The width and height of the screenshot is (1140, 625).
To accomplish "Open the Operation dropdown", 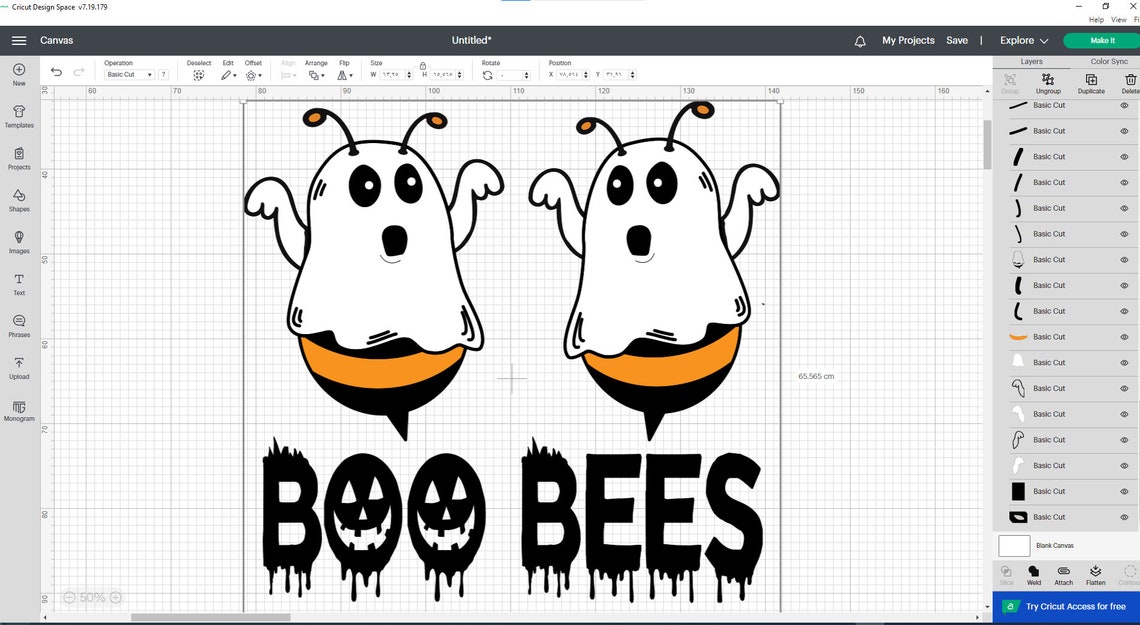I will pos(129,74).
